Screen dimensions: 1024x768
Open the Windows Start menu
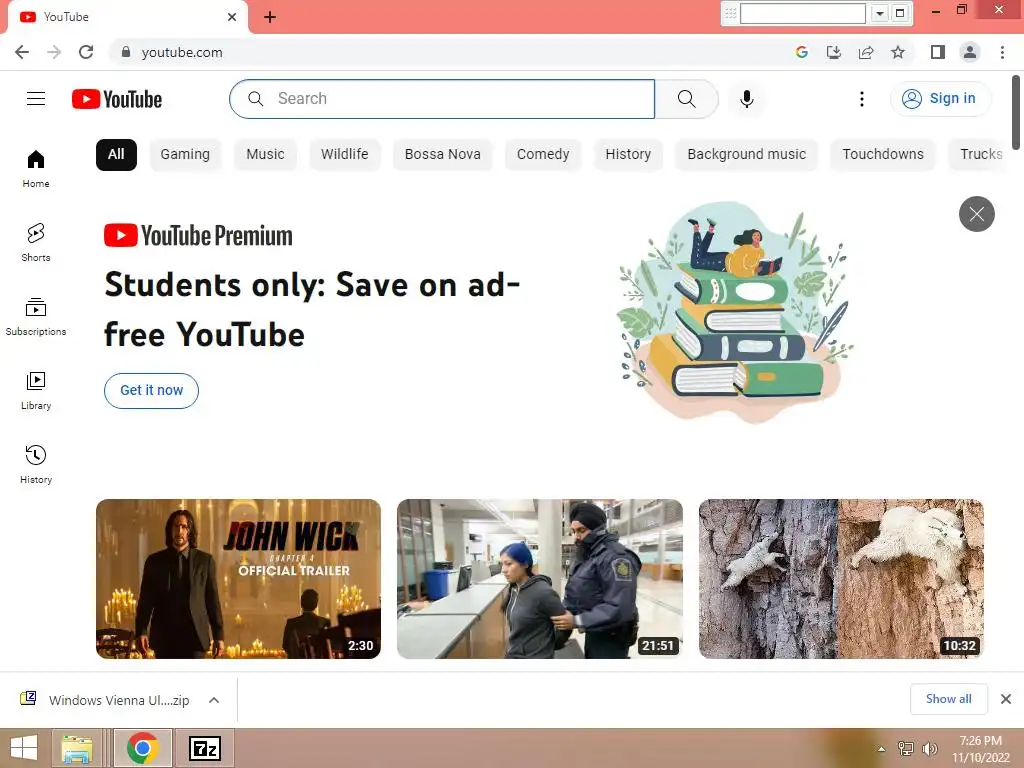coord(24,748)
